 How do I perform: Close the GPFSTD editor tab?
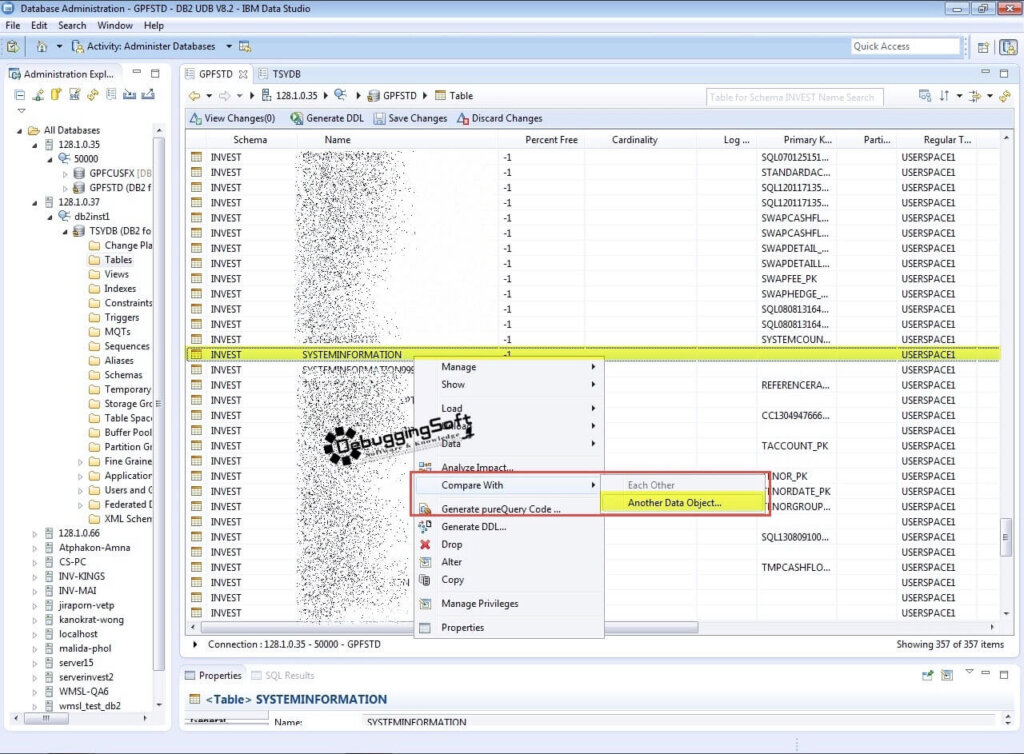(x=243, y=74)
